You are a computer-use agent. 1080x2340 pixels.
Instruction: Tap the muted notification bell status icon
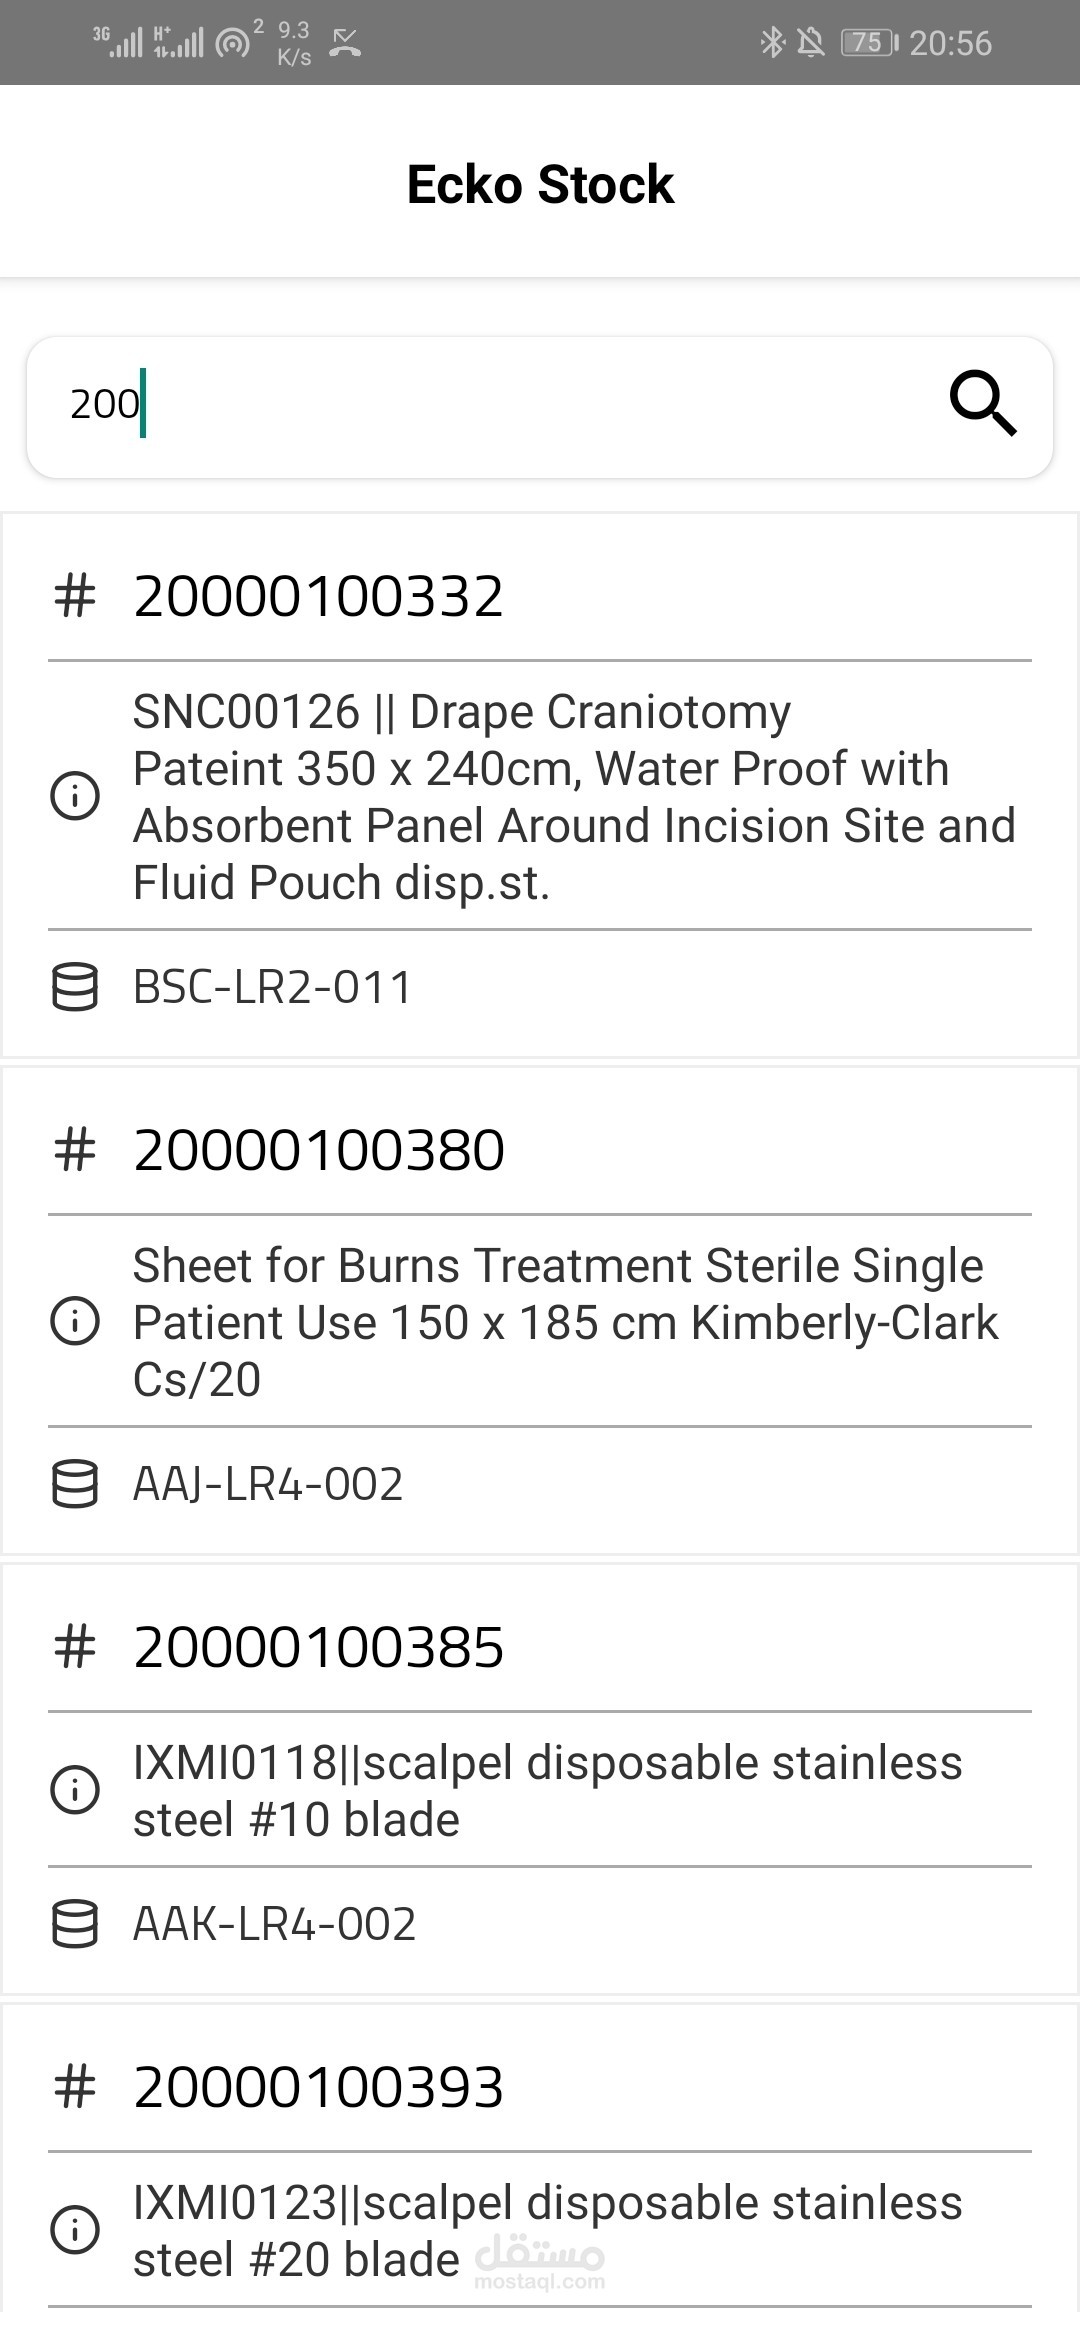coord(811,43)
